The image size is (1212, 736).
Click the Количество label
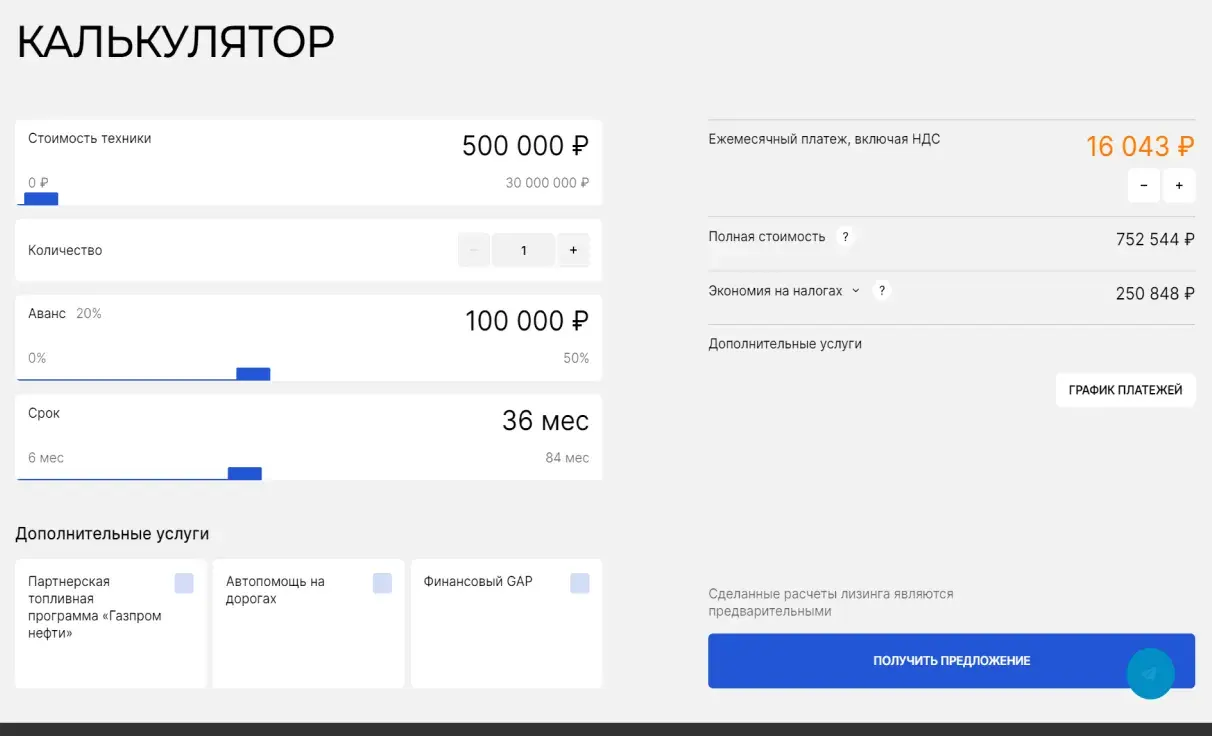pyautogui.click(x=65, y=250)
